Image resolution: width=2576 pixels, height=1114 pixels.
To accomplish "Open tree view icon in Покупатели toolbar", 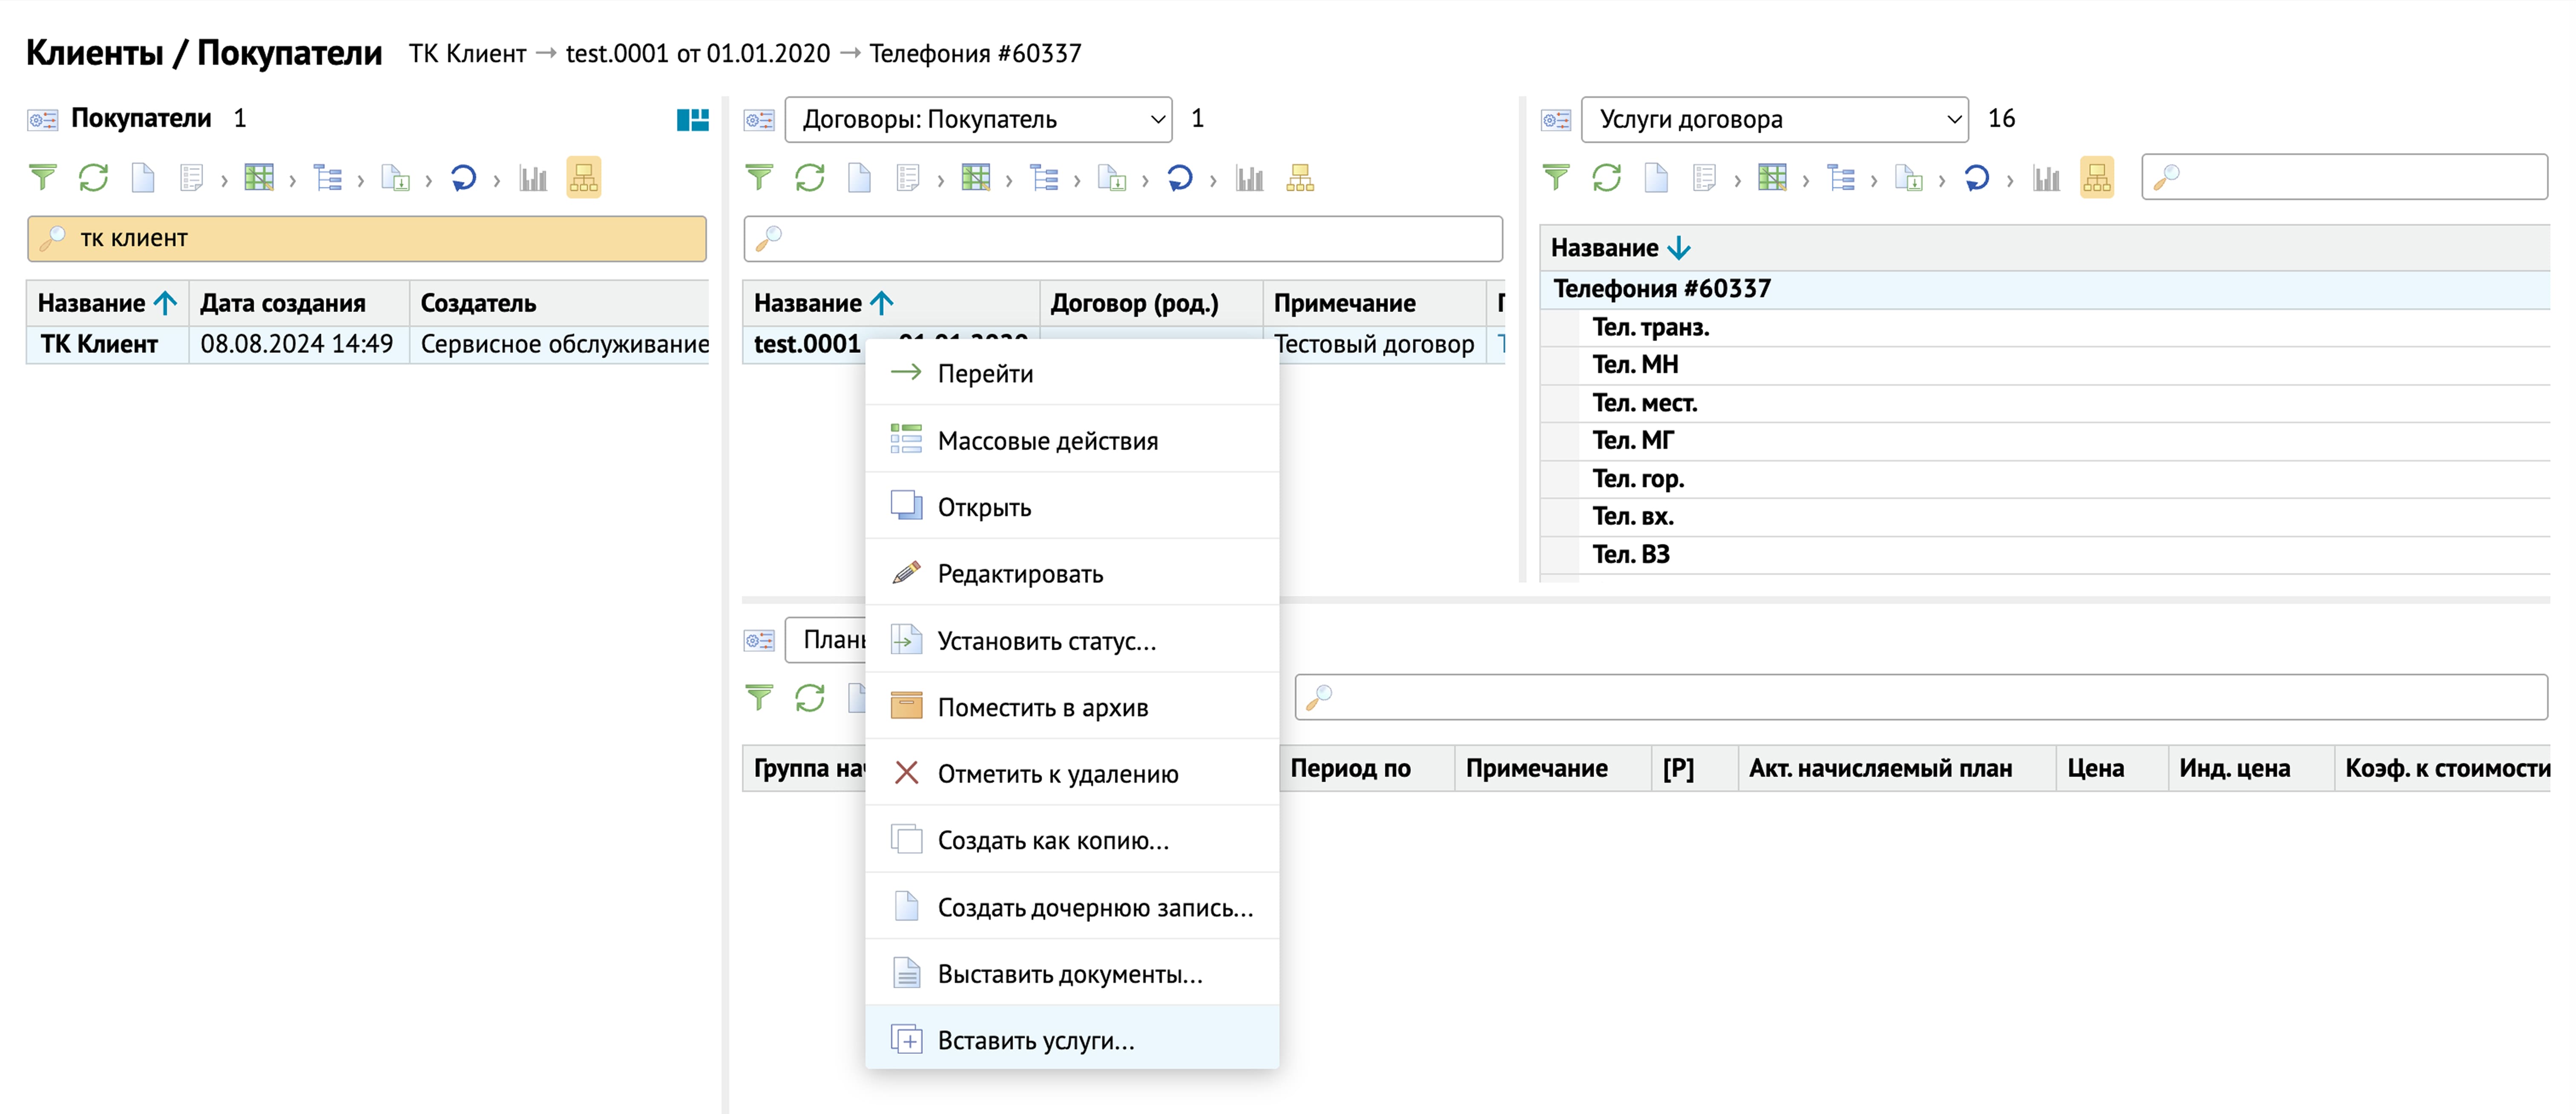I will click(x=327, y=178).
